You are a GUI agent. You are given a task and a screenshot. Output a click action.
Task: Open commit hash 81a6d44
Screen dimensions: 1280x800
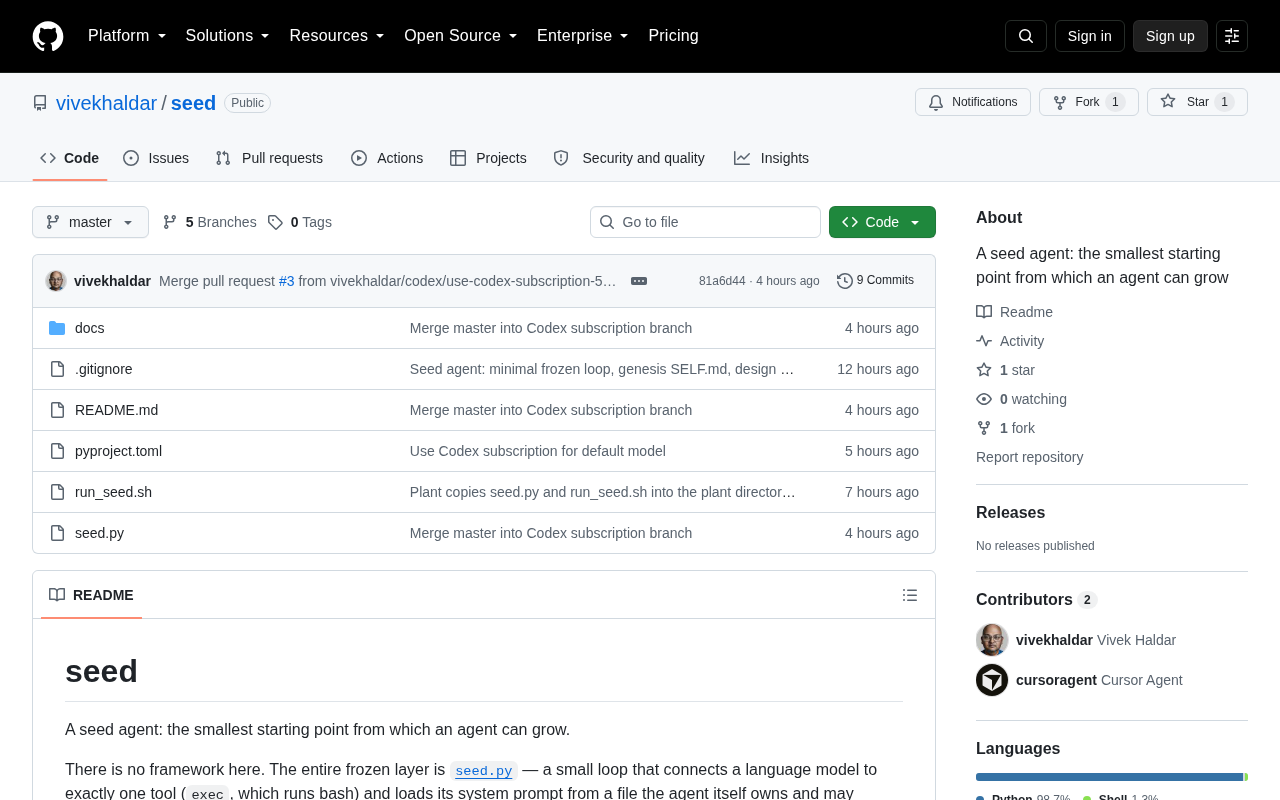pos(722,281)
